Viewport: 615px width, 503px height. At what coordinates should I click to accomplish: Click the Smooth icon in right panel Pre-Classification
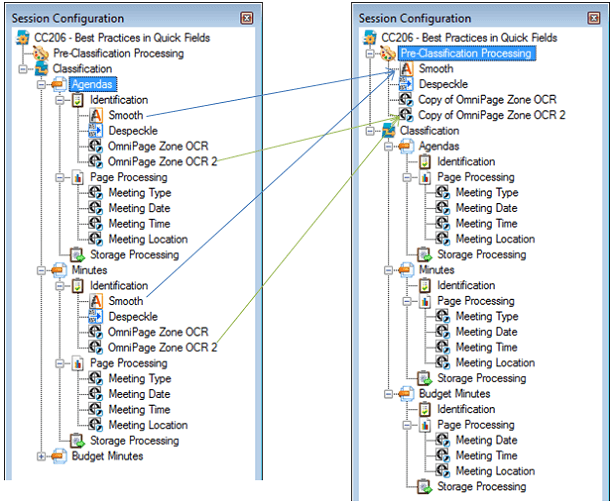click(407, 69)
